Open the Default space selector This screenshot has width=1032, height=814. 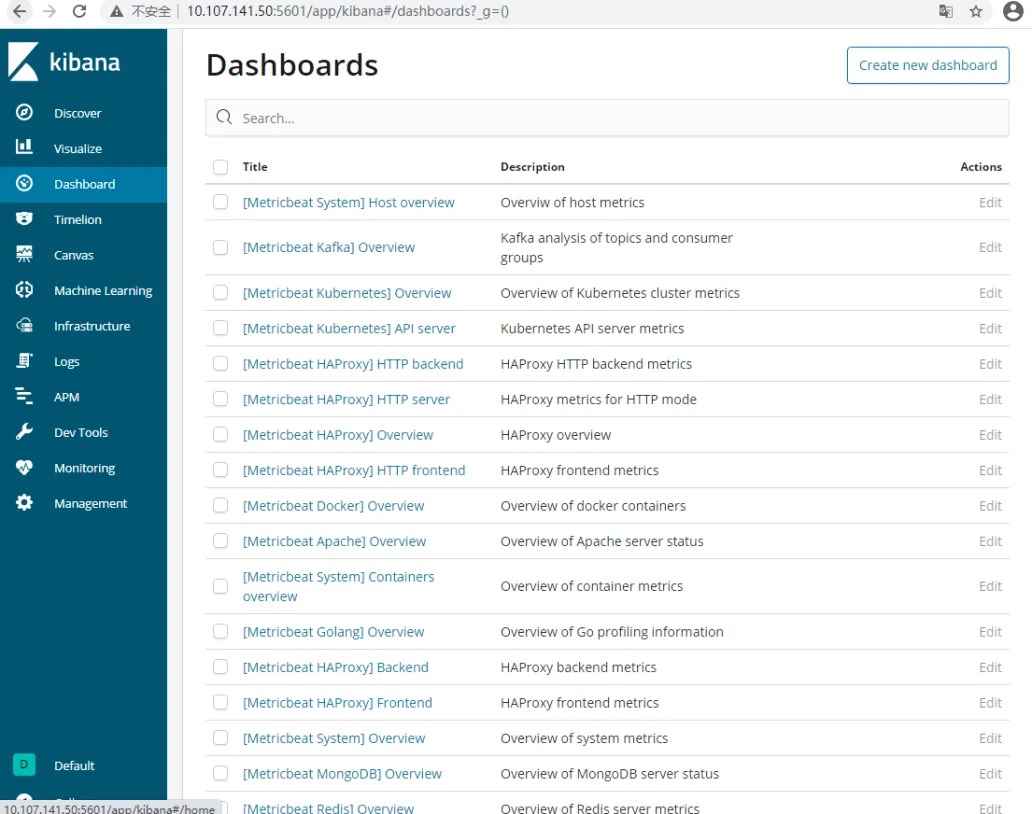tap(25, 765)
